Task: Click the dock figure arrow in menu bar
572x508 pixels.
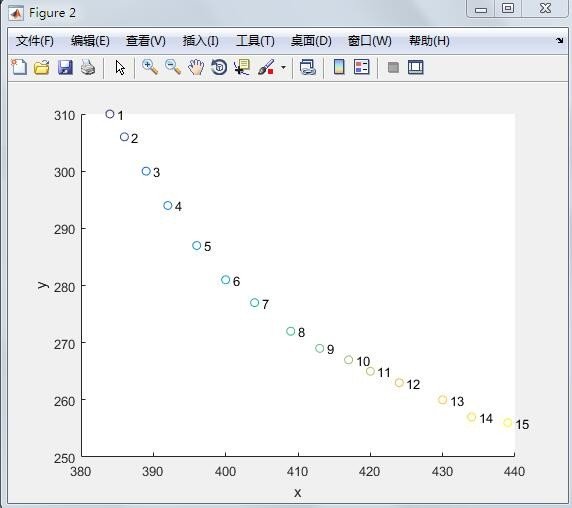Action: click(560, 40)
